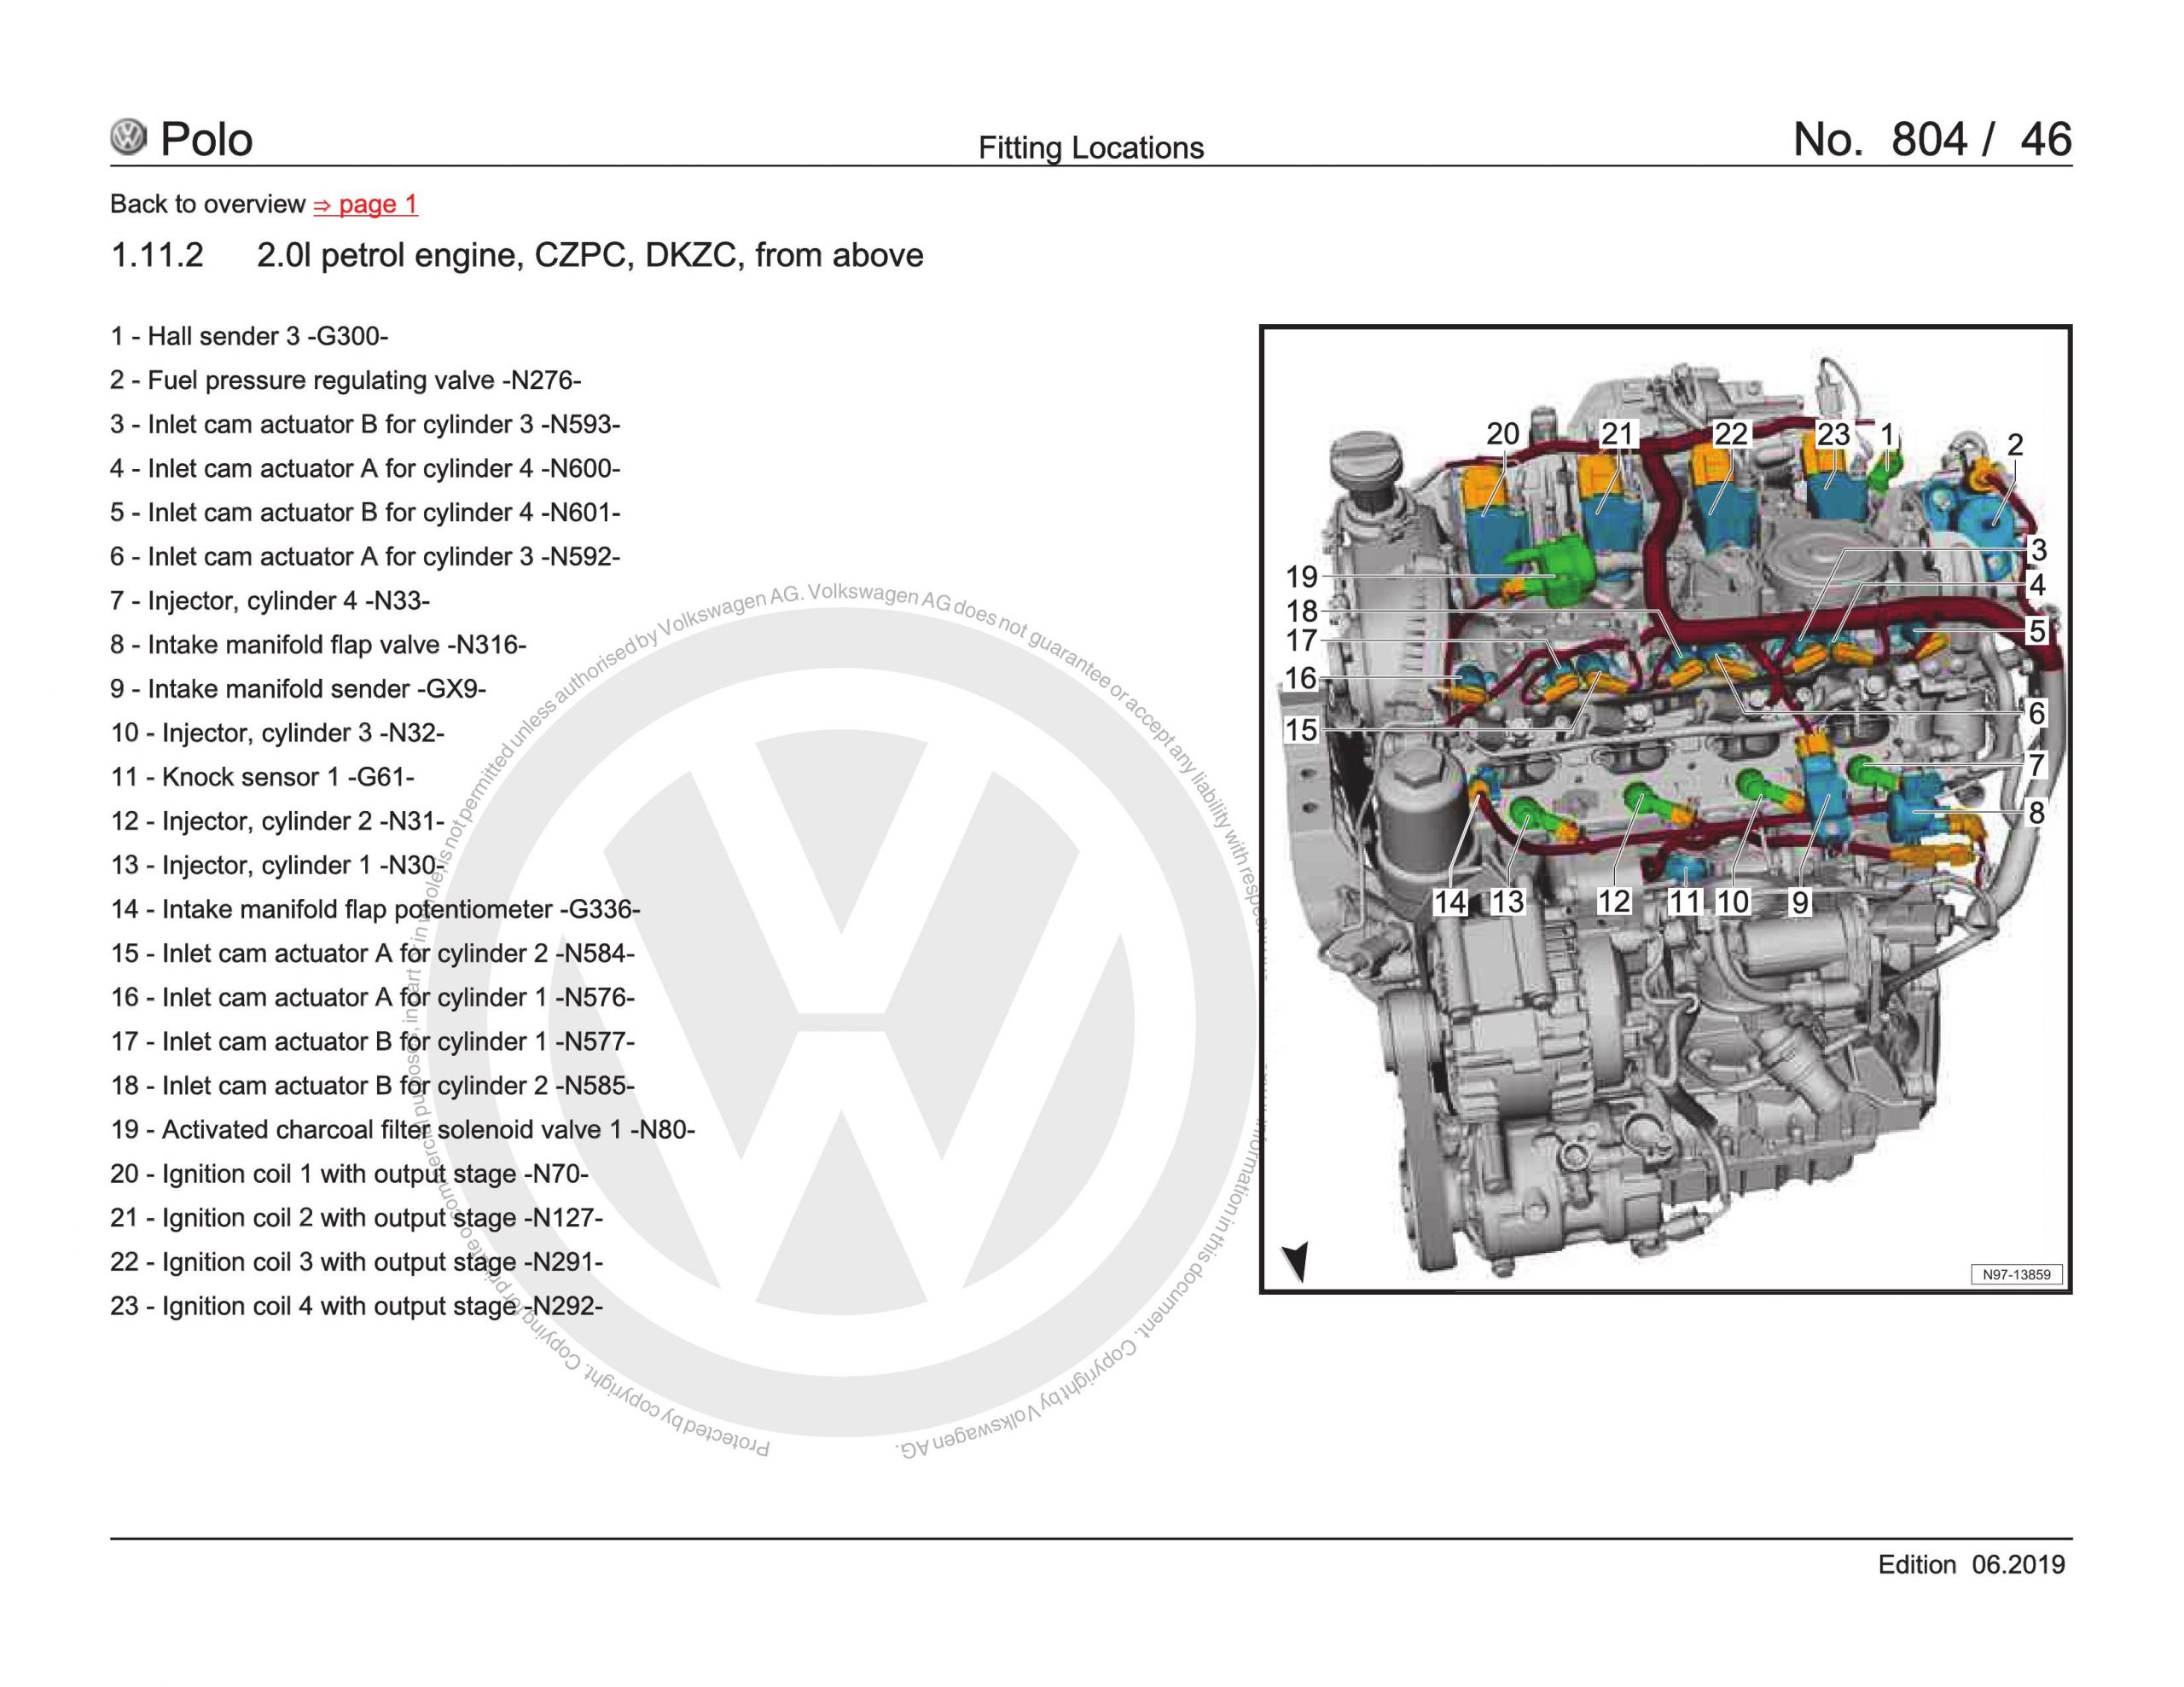Viewport: 2184px width, 1687px height.
Task: Click list entry 'Hall sender 3 -G300-'
Action: [x=249, y=336]
